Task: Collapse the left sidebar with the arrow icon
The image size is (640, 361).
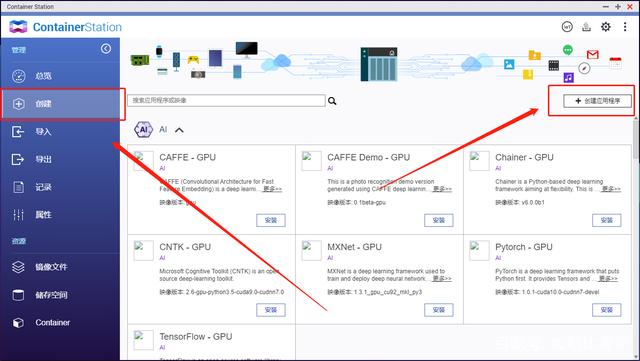Action: pos(106,49)
